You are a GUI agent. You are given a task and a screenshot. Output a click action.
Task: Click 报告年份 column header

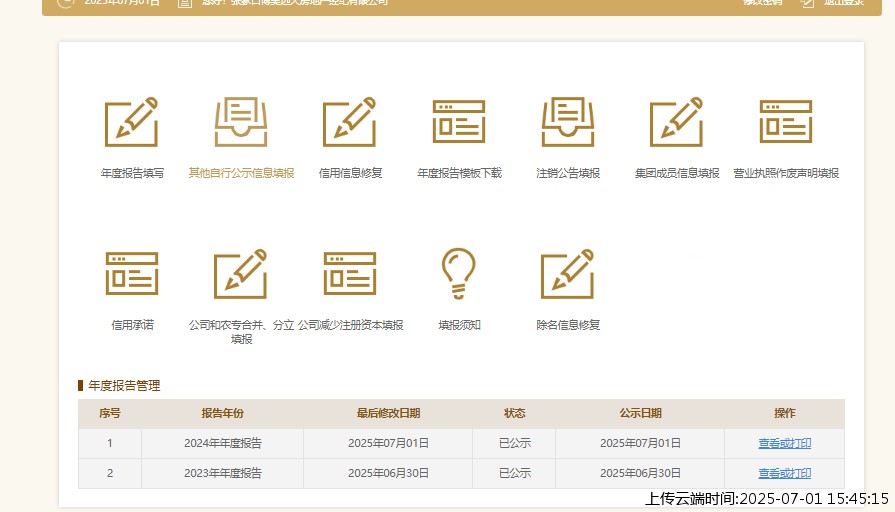(x=223, y=413)
